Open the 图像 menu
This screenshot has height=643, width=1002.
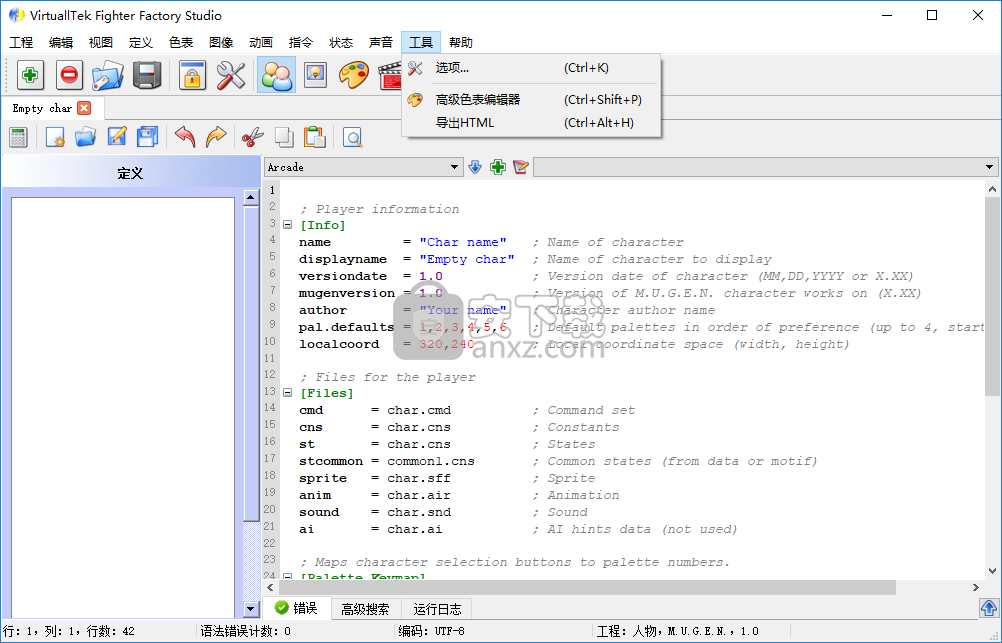pos(221,43)
